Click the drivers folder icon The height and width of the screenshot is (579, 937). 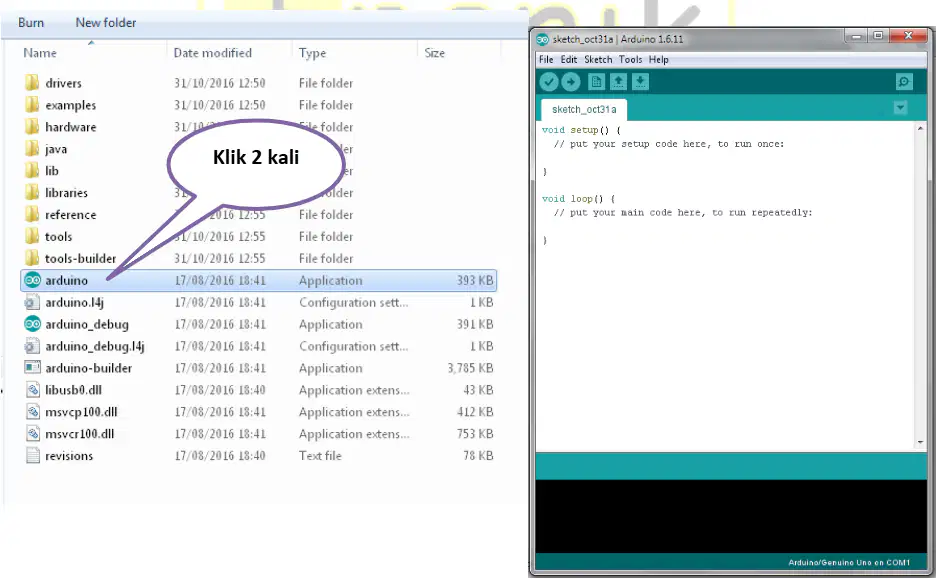point(32,82)
